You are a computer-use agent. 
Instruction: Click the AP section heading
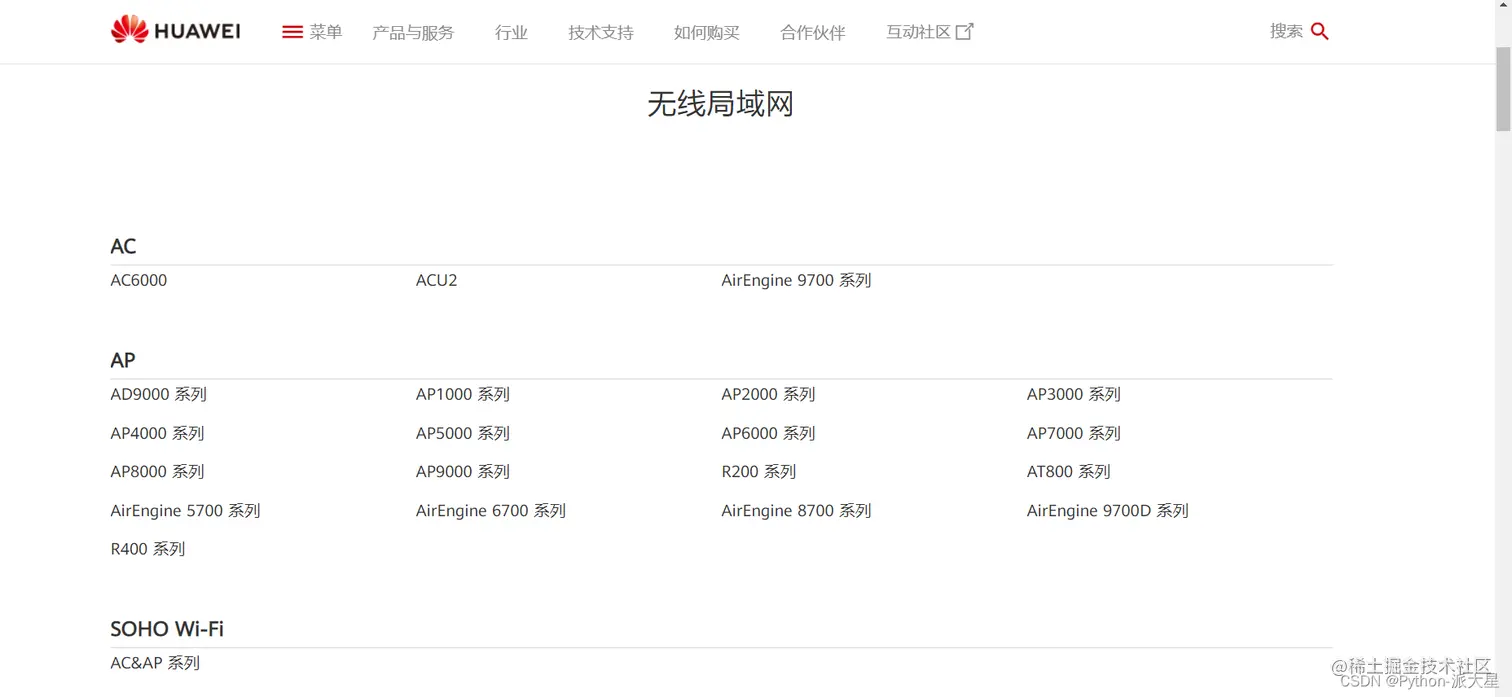pos(123,360)
